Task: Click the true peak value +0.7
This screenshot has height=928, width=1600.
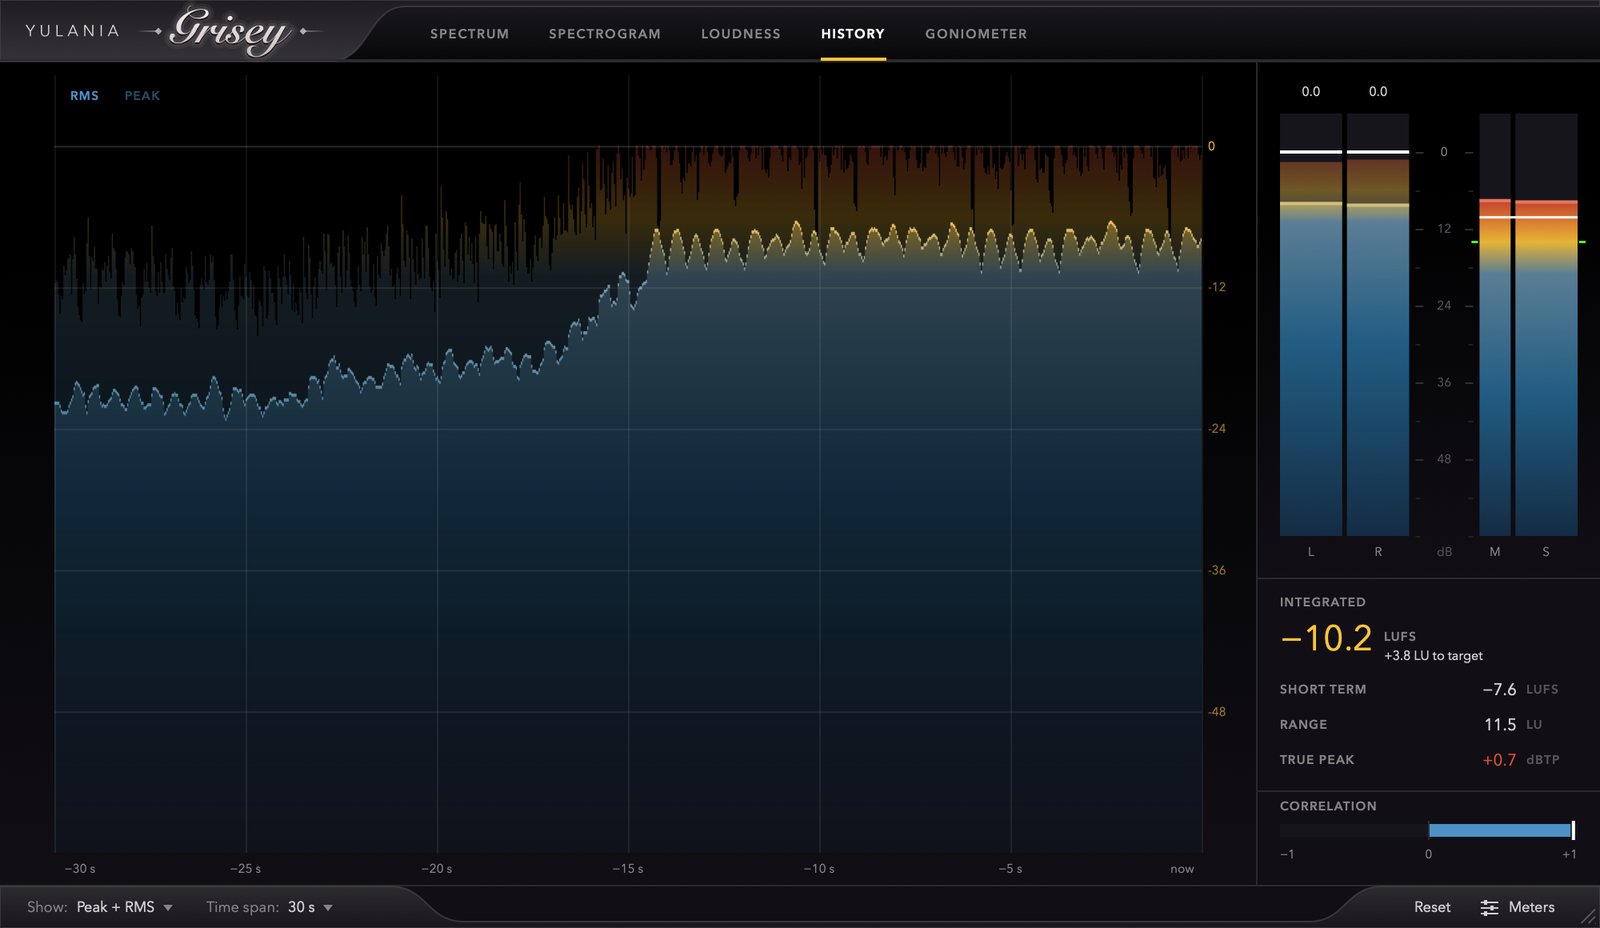Action: pyautogui.click(x=1499, y=760)
